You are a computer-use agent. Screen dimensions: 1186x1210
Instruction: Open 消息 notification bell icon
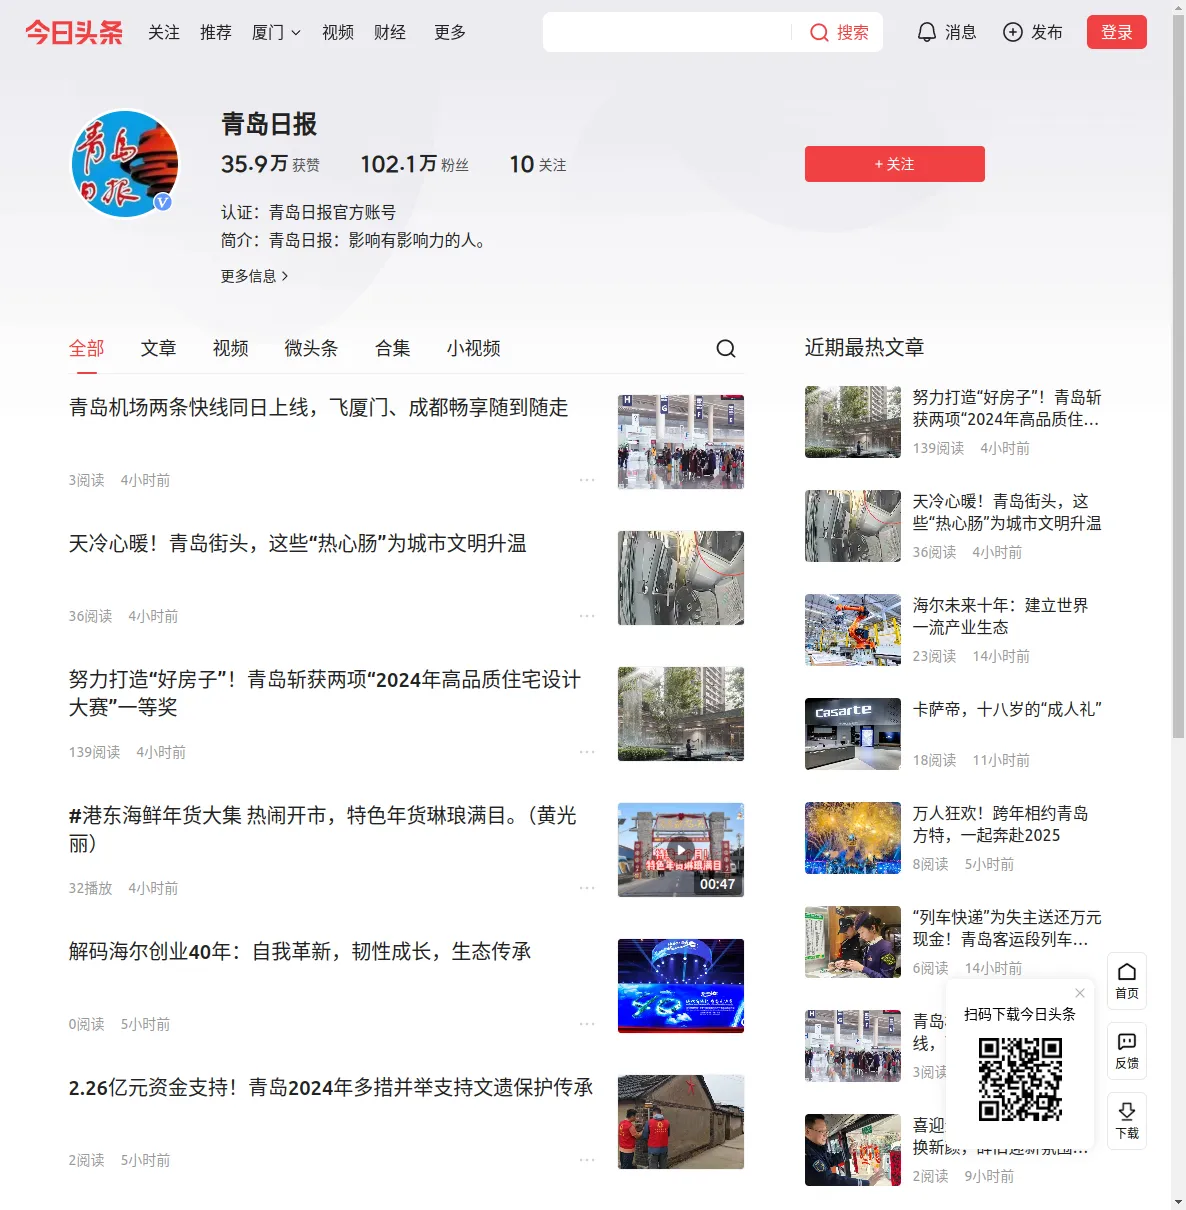point(927,32)
